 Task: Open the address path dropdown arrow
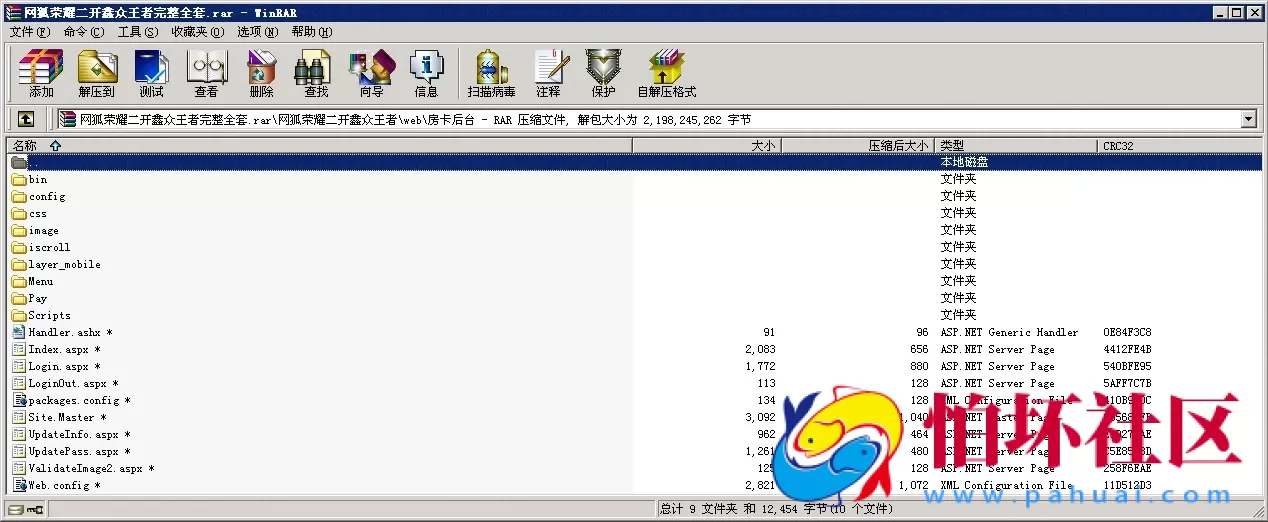[x=1248, y=119]
